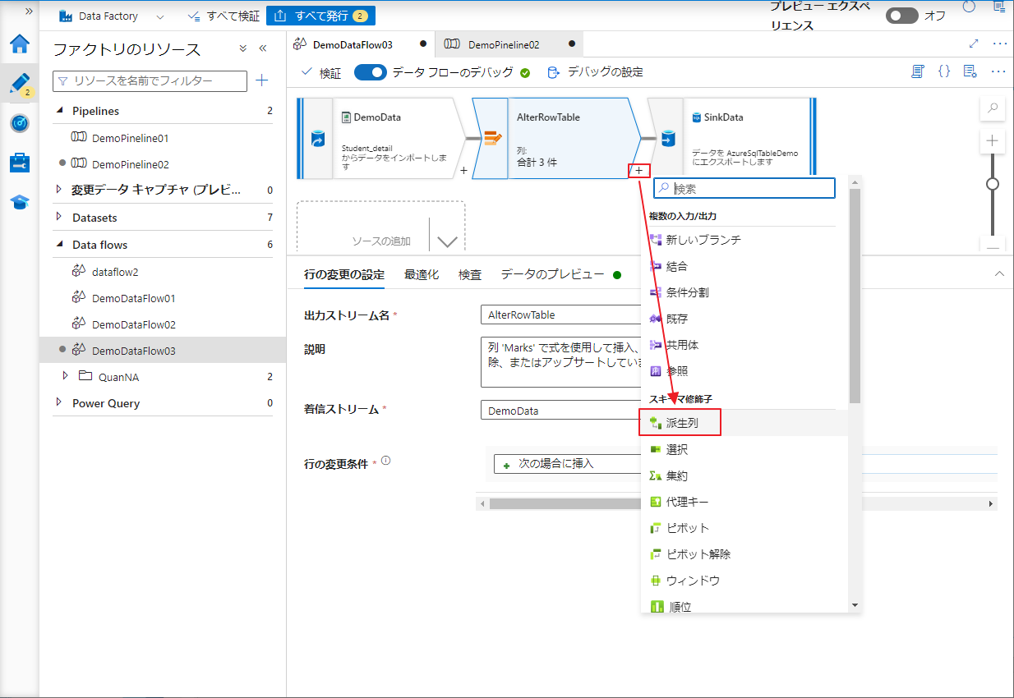
Task: Open the script icon in toolbar
Action: 918,71
